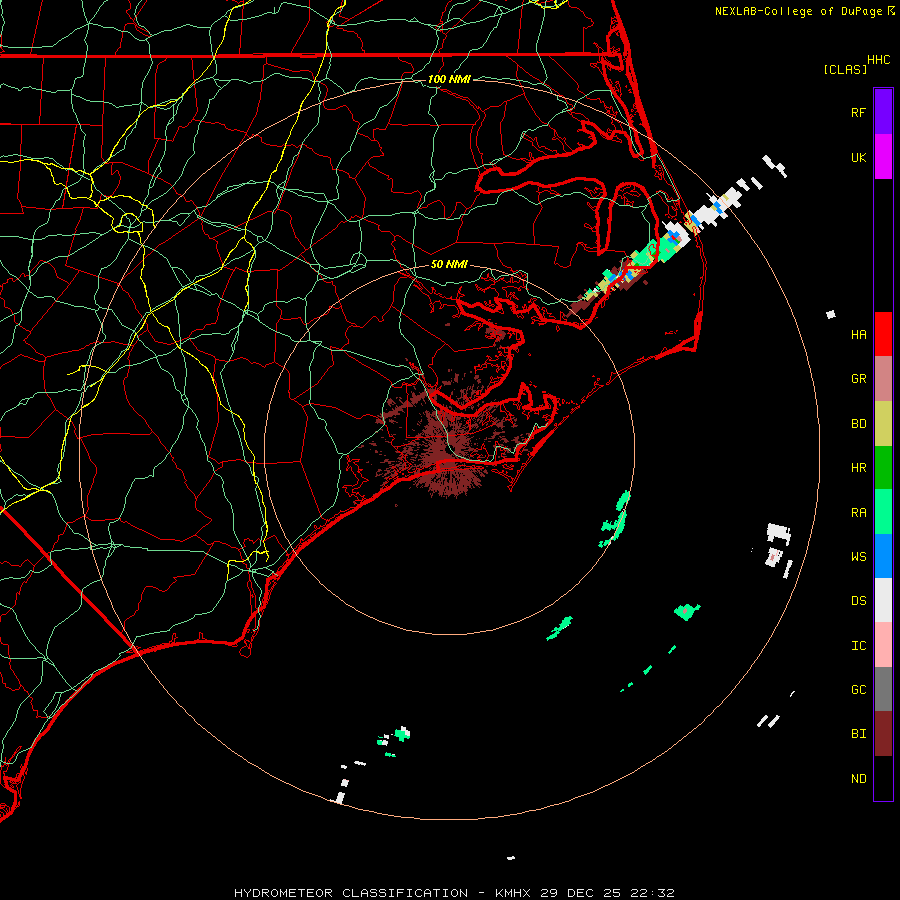This screenshot has width=900, height=900.
Task: Click the HA red legend swatch
Action: (x=883, y=334)
